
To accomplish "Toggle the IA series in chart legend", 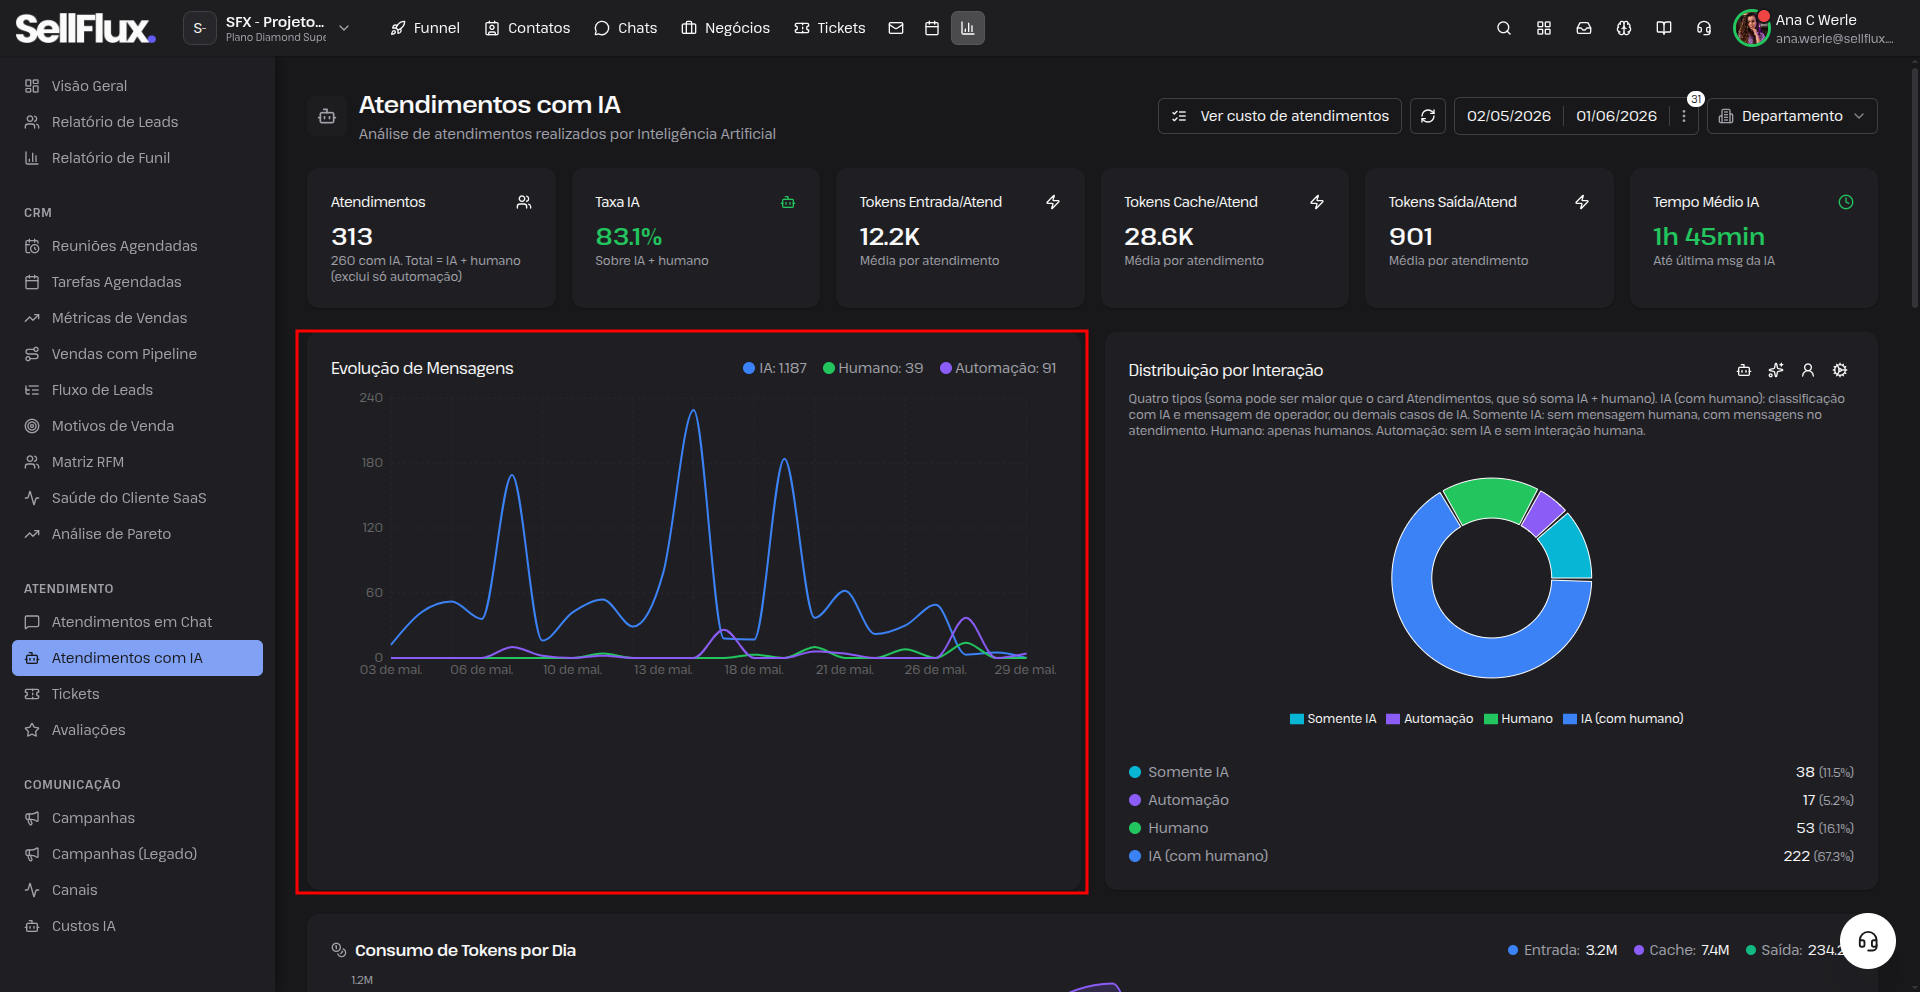I will 775,368.
